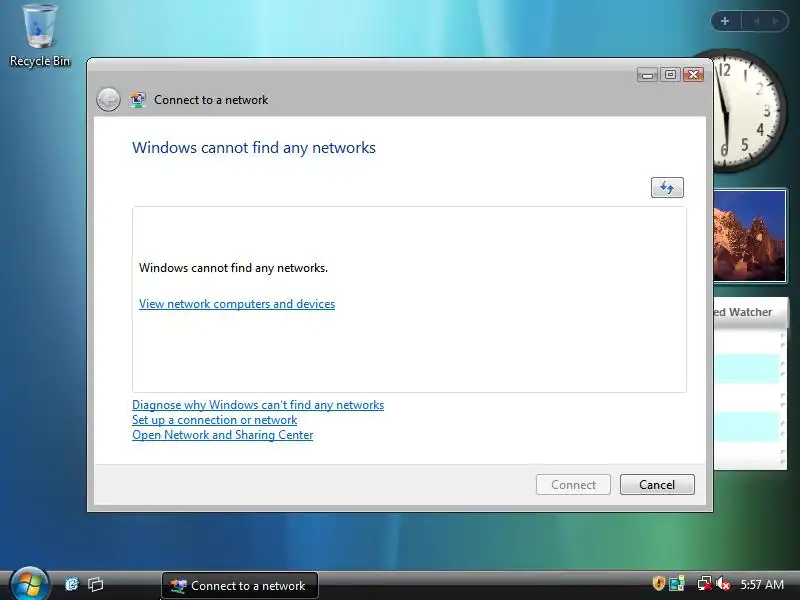Click the Feed Watcher gadget header

(x=750, y=312)
